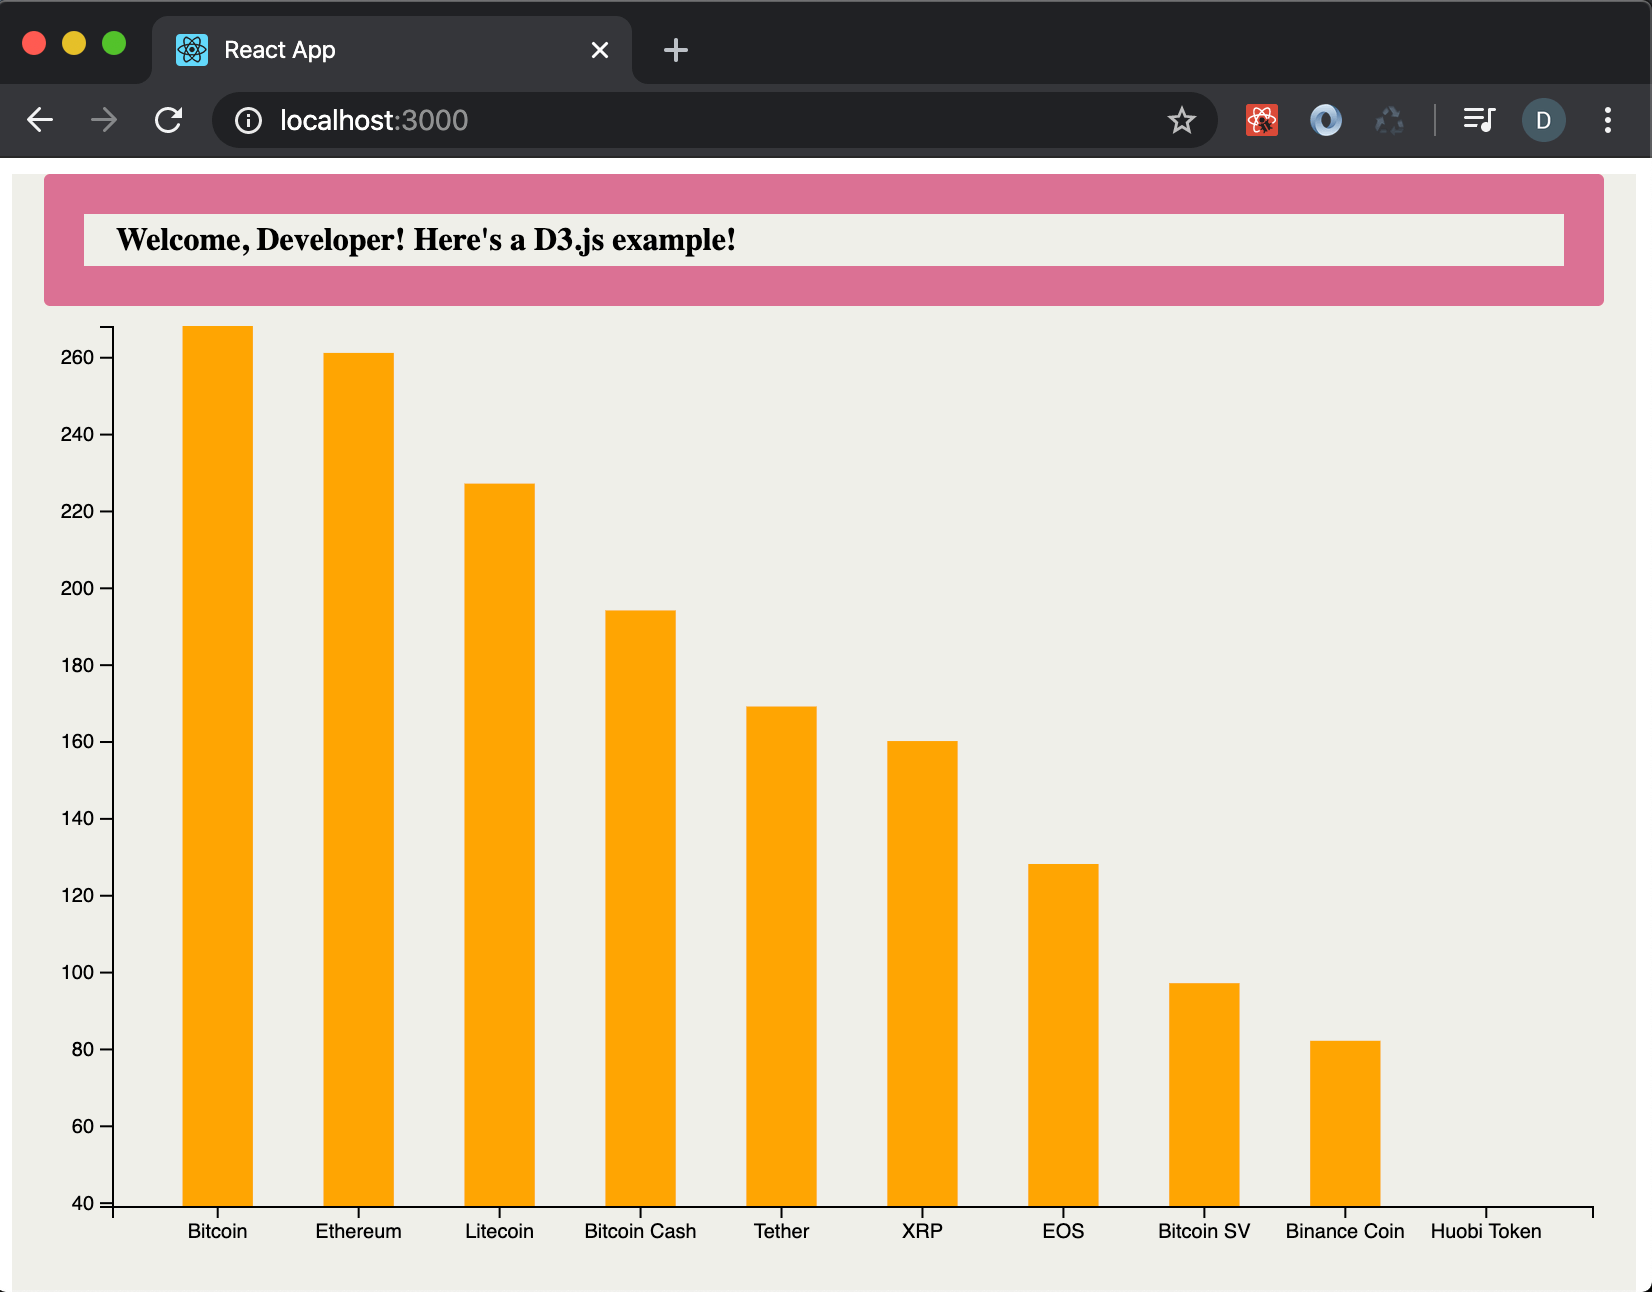Click the grey recycle extension icon
The width and height of the screenshot is (1652, 1292).
point(1390,120)
